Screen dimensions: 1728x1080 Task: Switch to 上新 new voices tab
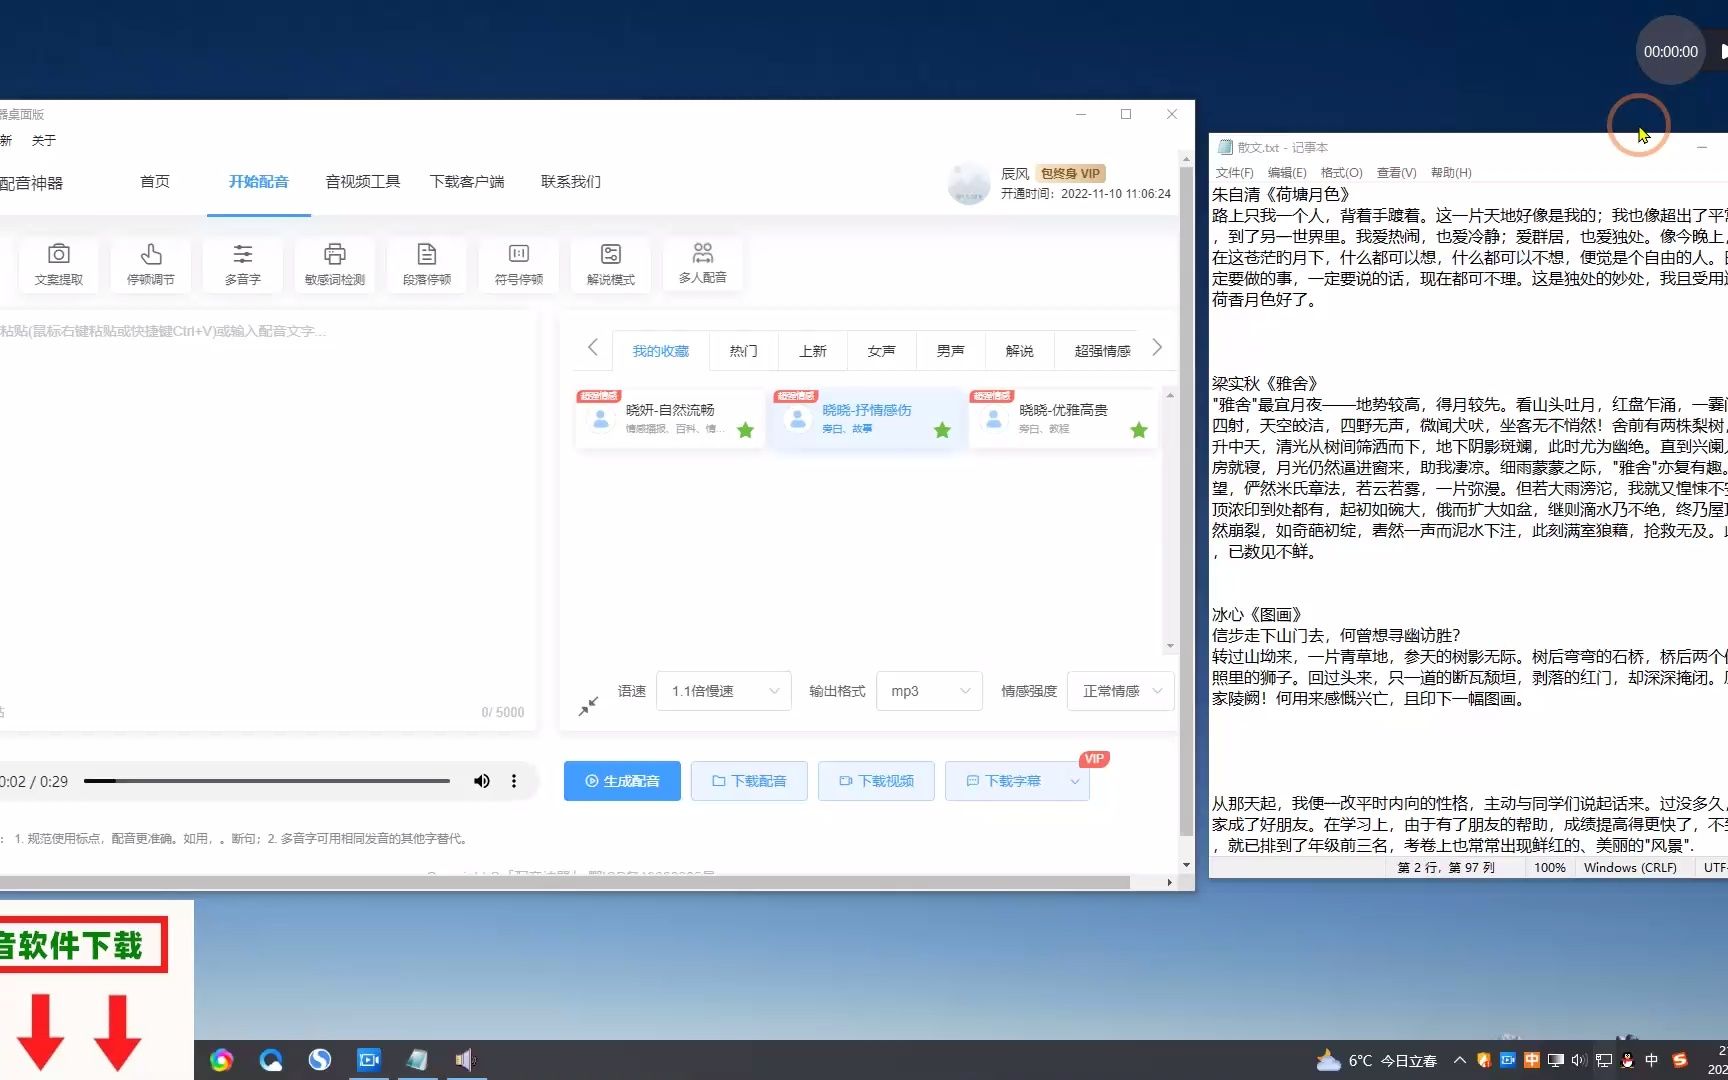click(x=812, y=351)
